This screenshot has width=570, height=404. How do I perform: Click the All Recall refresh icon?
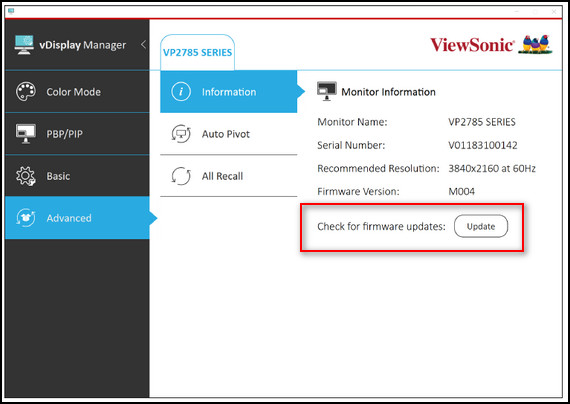pos(181,176)
